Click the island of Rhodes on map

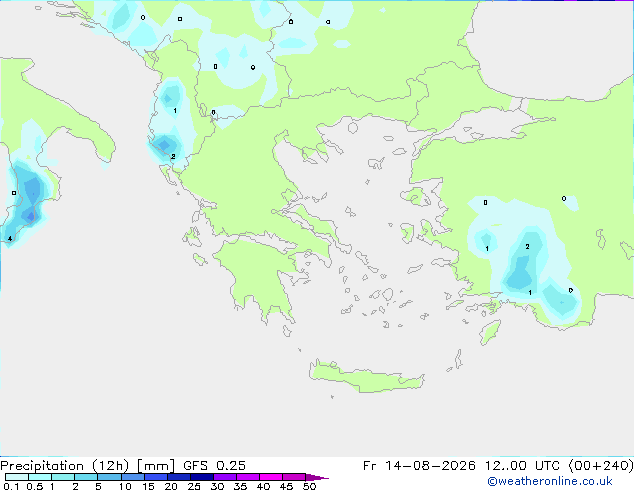click(490, 332)
